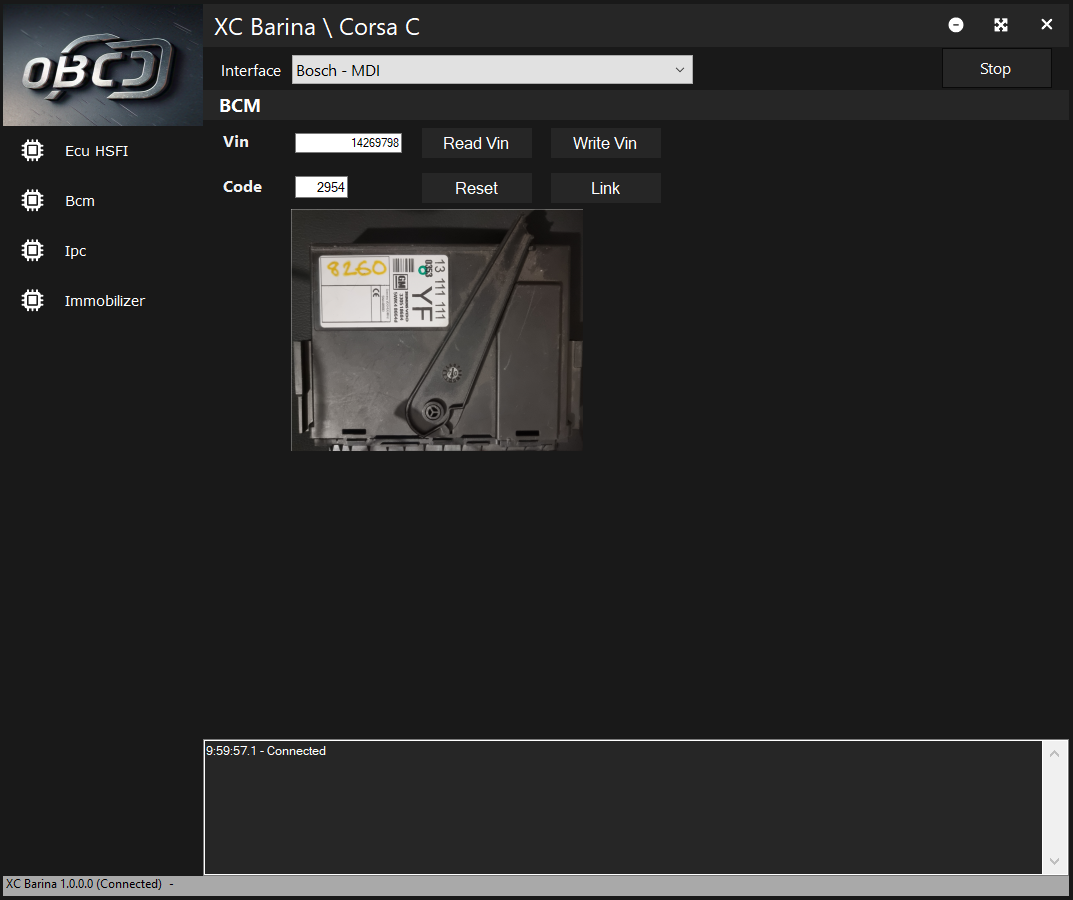Viewport: 1073px width, 900px height.
Task: Open Ipc via its chip icon
Action: coord(32,251)
